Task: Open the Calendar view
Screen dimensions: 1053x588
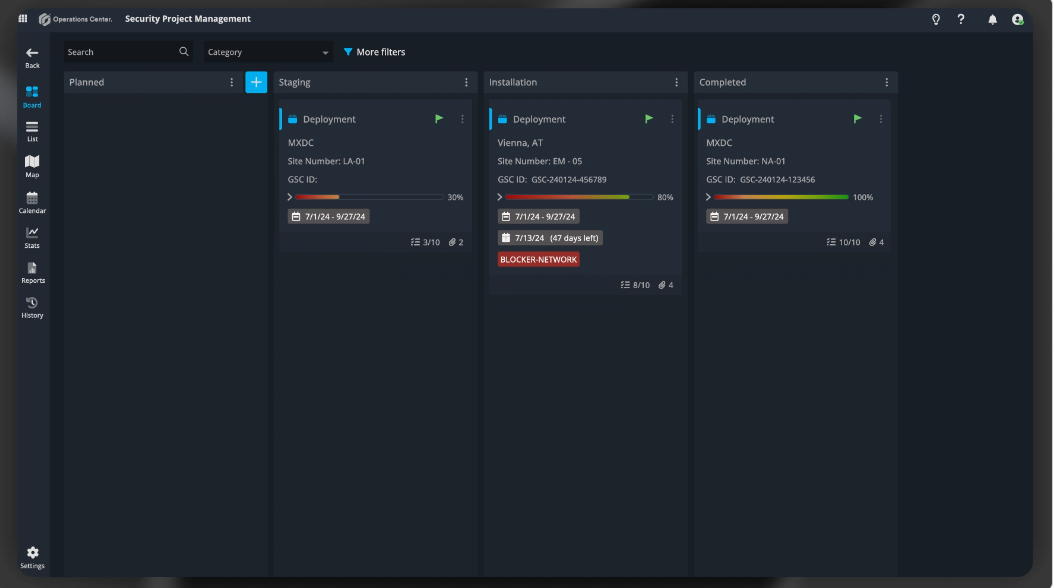Action: tap(32, 202)
